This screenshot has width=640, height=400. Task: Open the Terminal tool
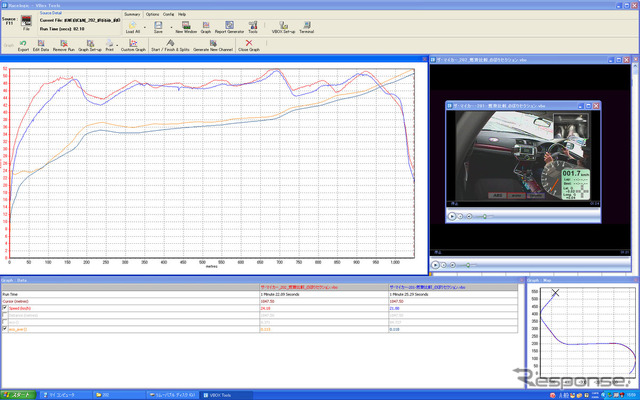(x=307, y=25)
